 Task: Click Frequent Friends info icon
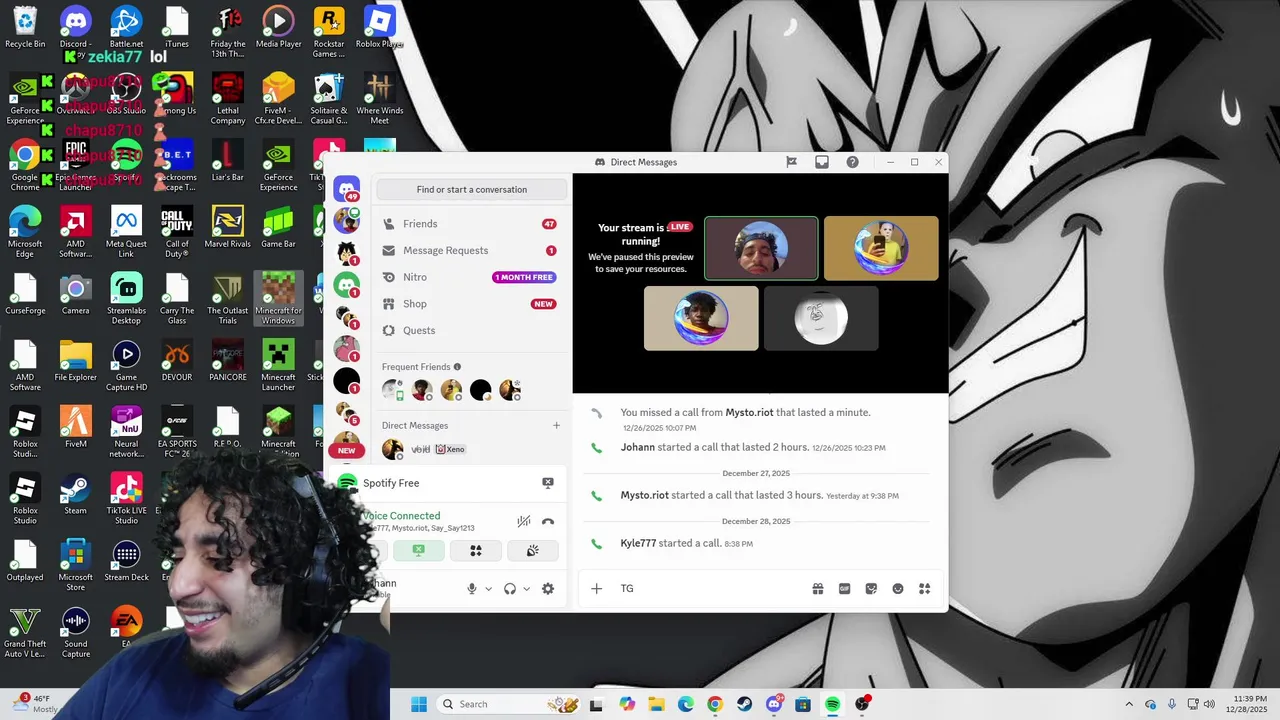tap(457, 367)
